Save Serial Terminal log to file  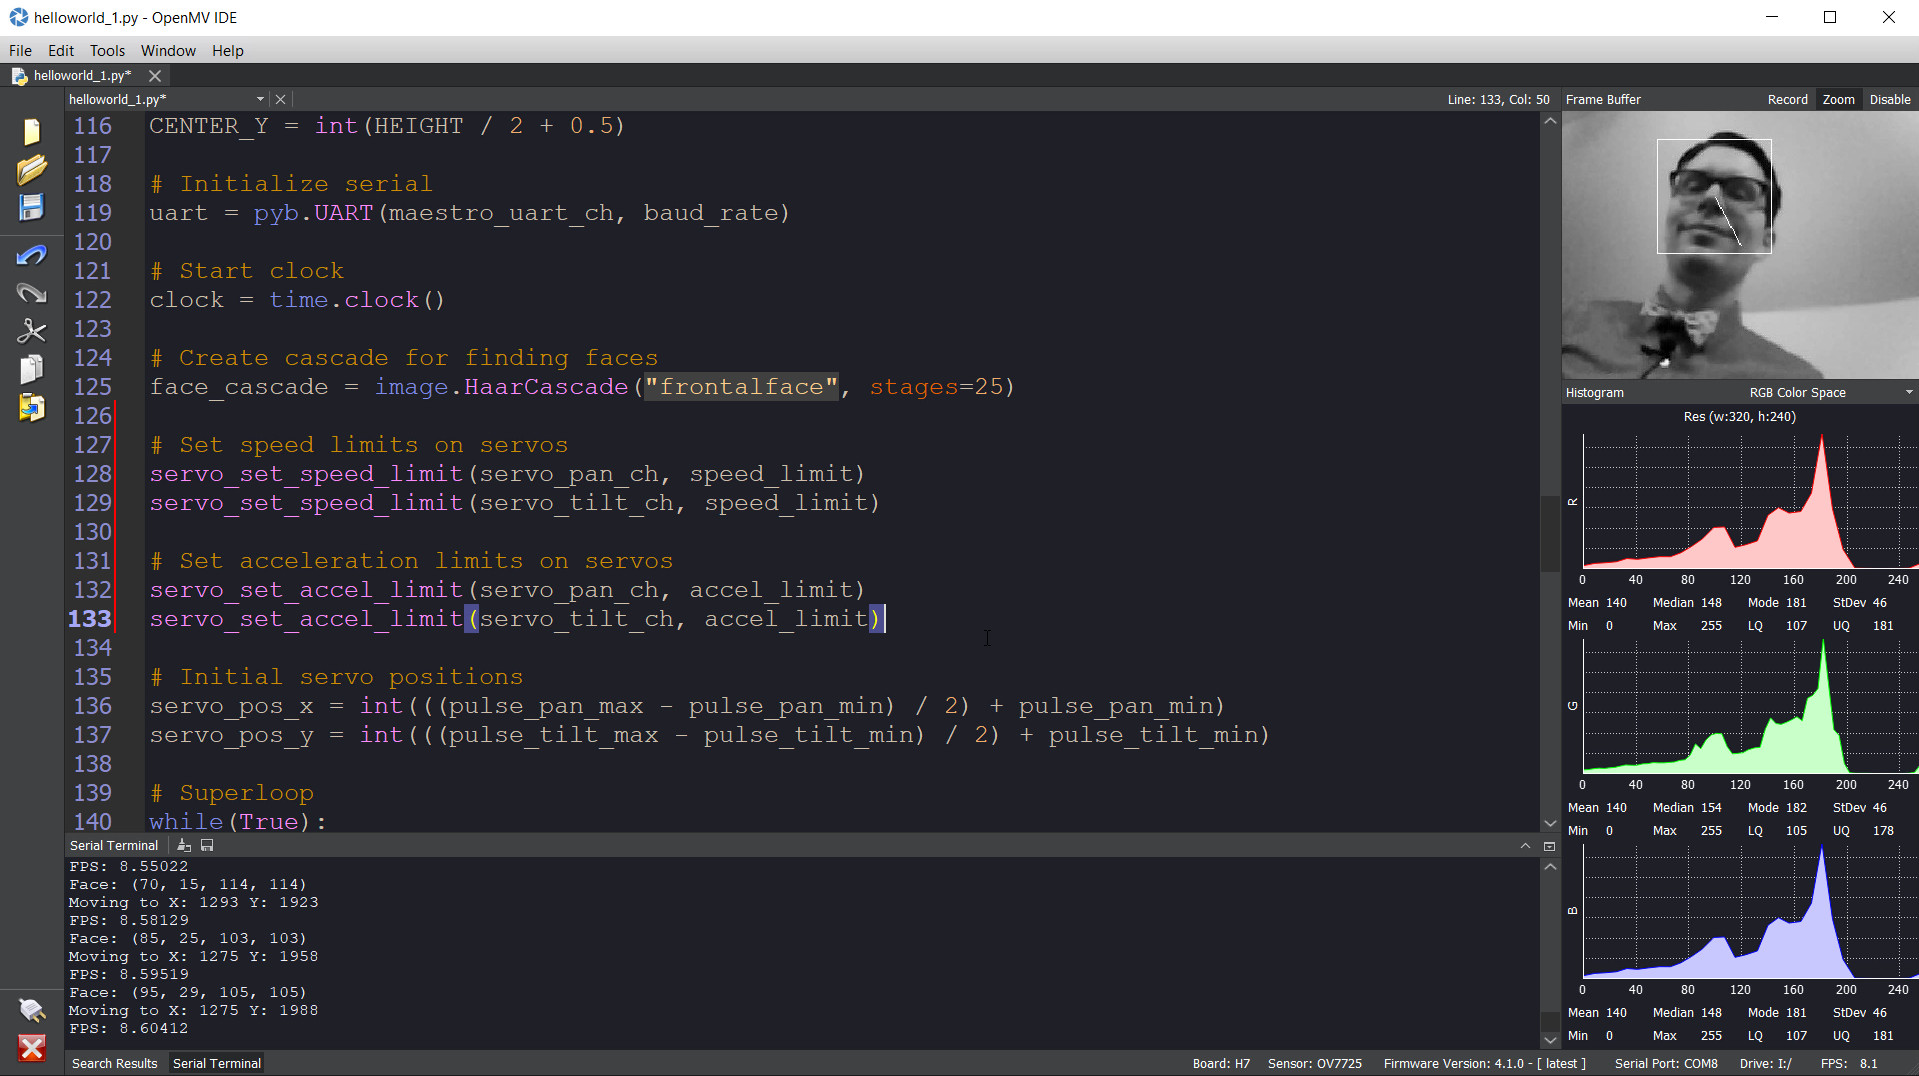pos(207,845)
